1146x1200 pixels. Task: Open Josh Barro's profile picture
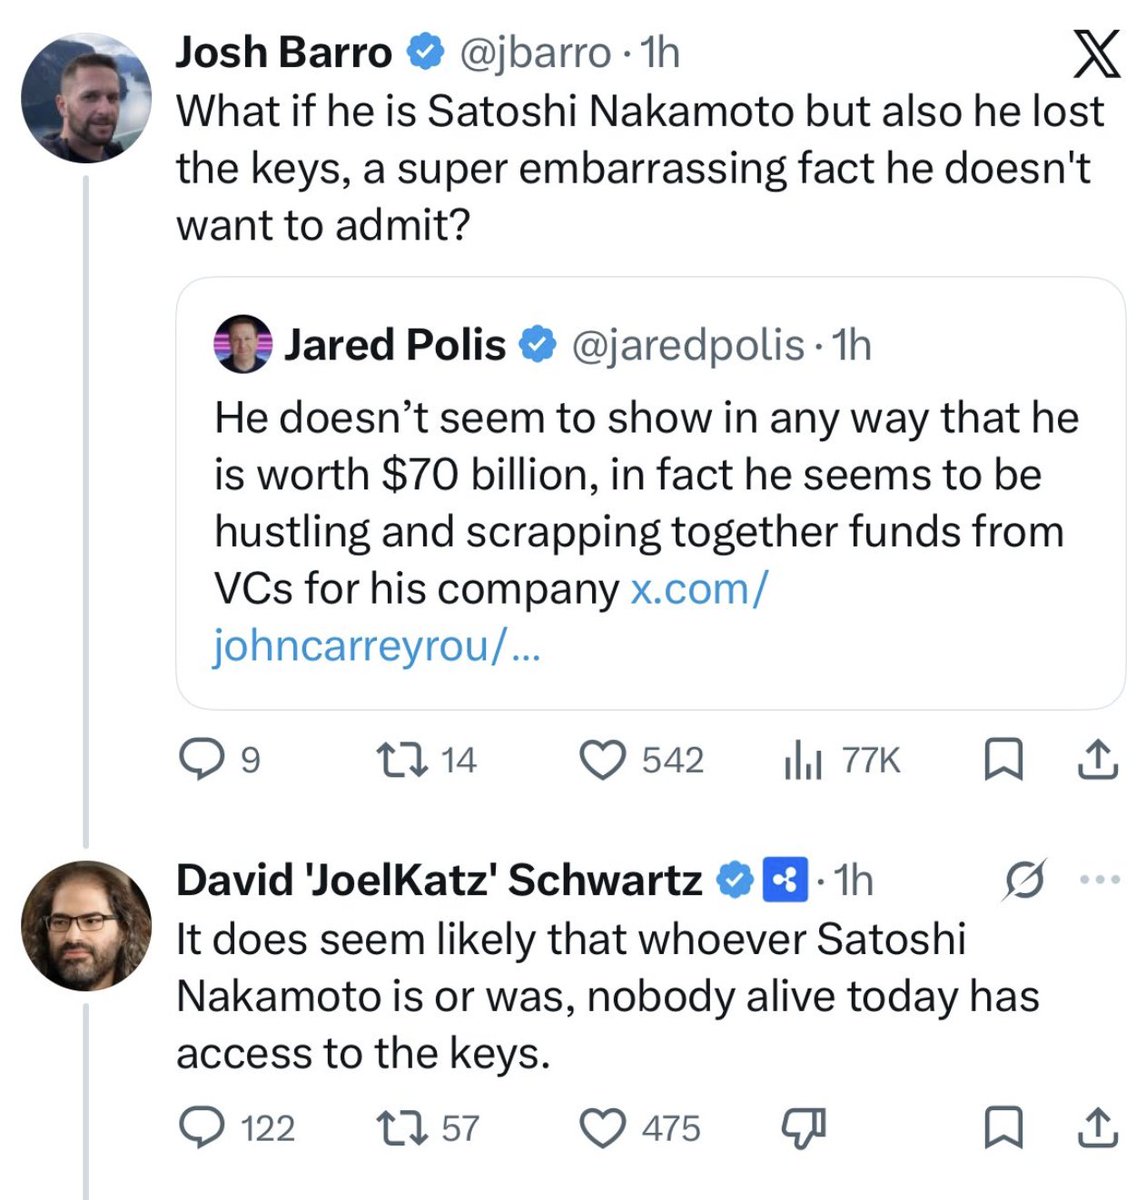click(87, 98)
